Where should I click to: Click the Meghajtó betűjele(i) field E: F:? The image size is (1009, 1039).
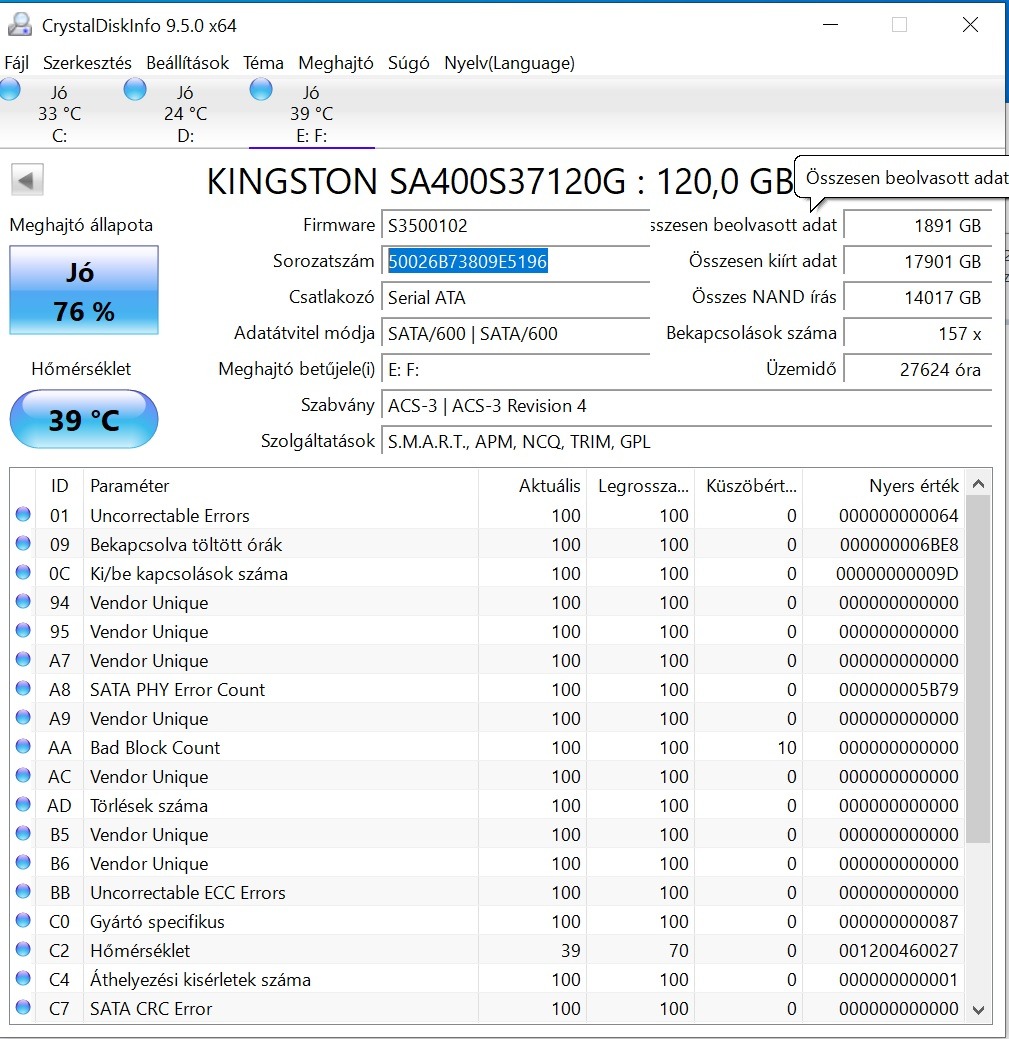515,369
